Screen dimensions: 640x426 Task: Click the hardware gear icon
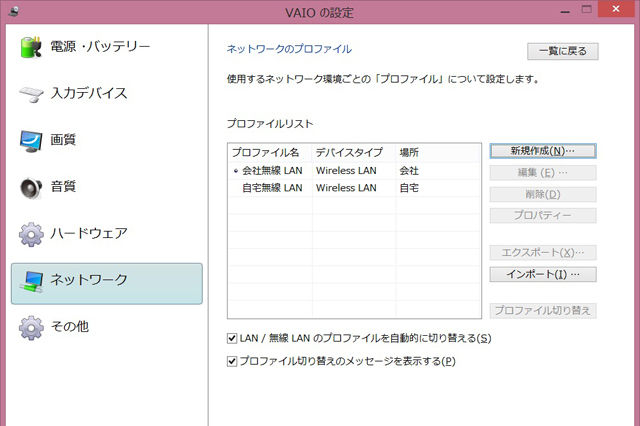click(31, 234)
